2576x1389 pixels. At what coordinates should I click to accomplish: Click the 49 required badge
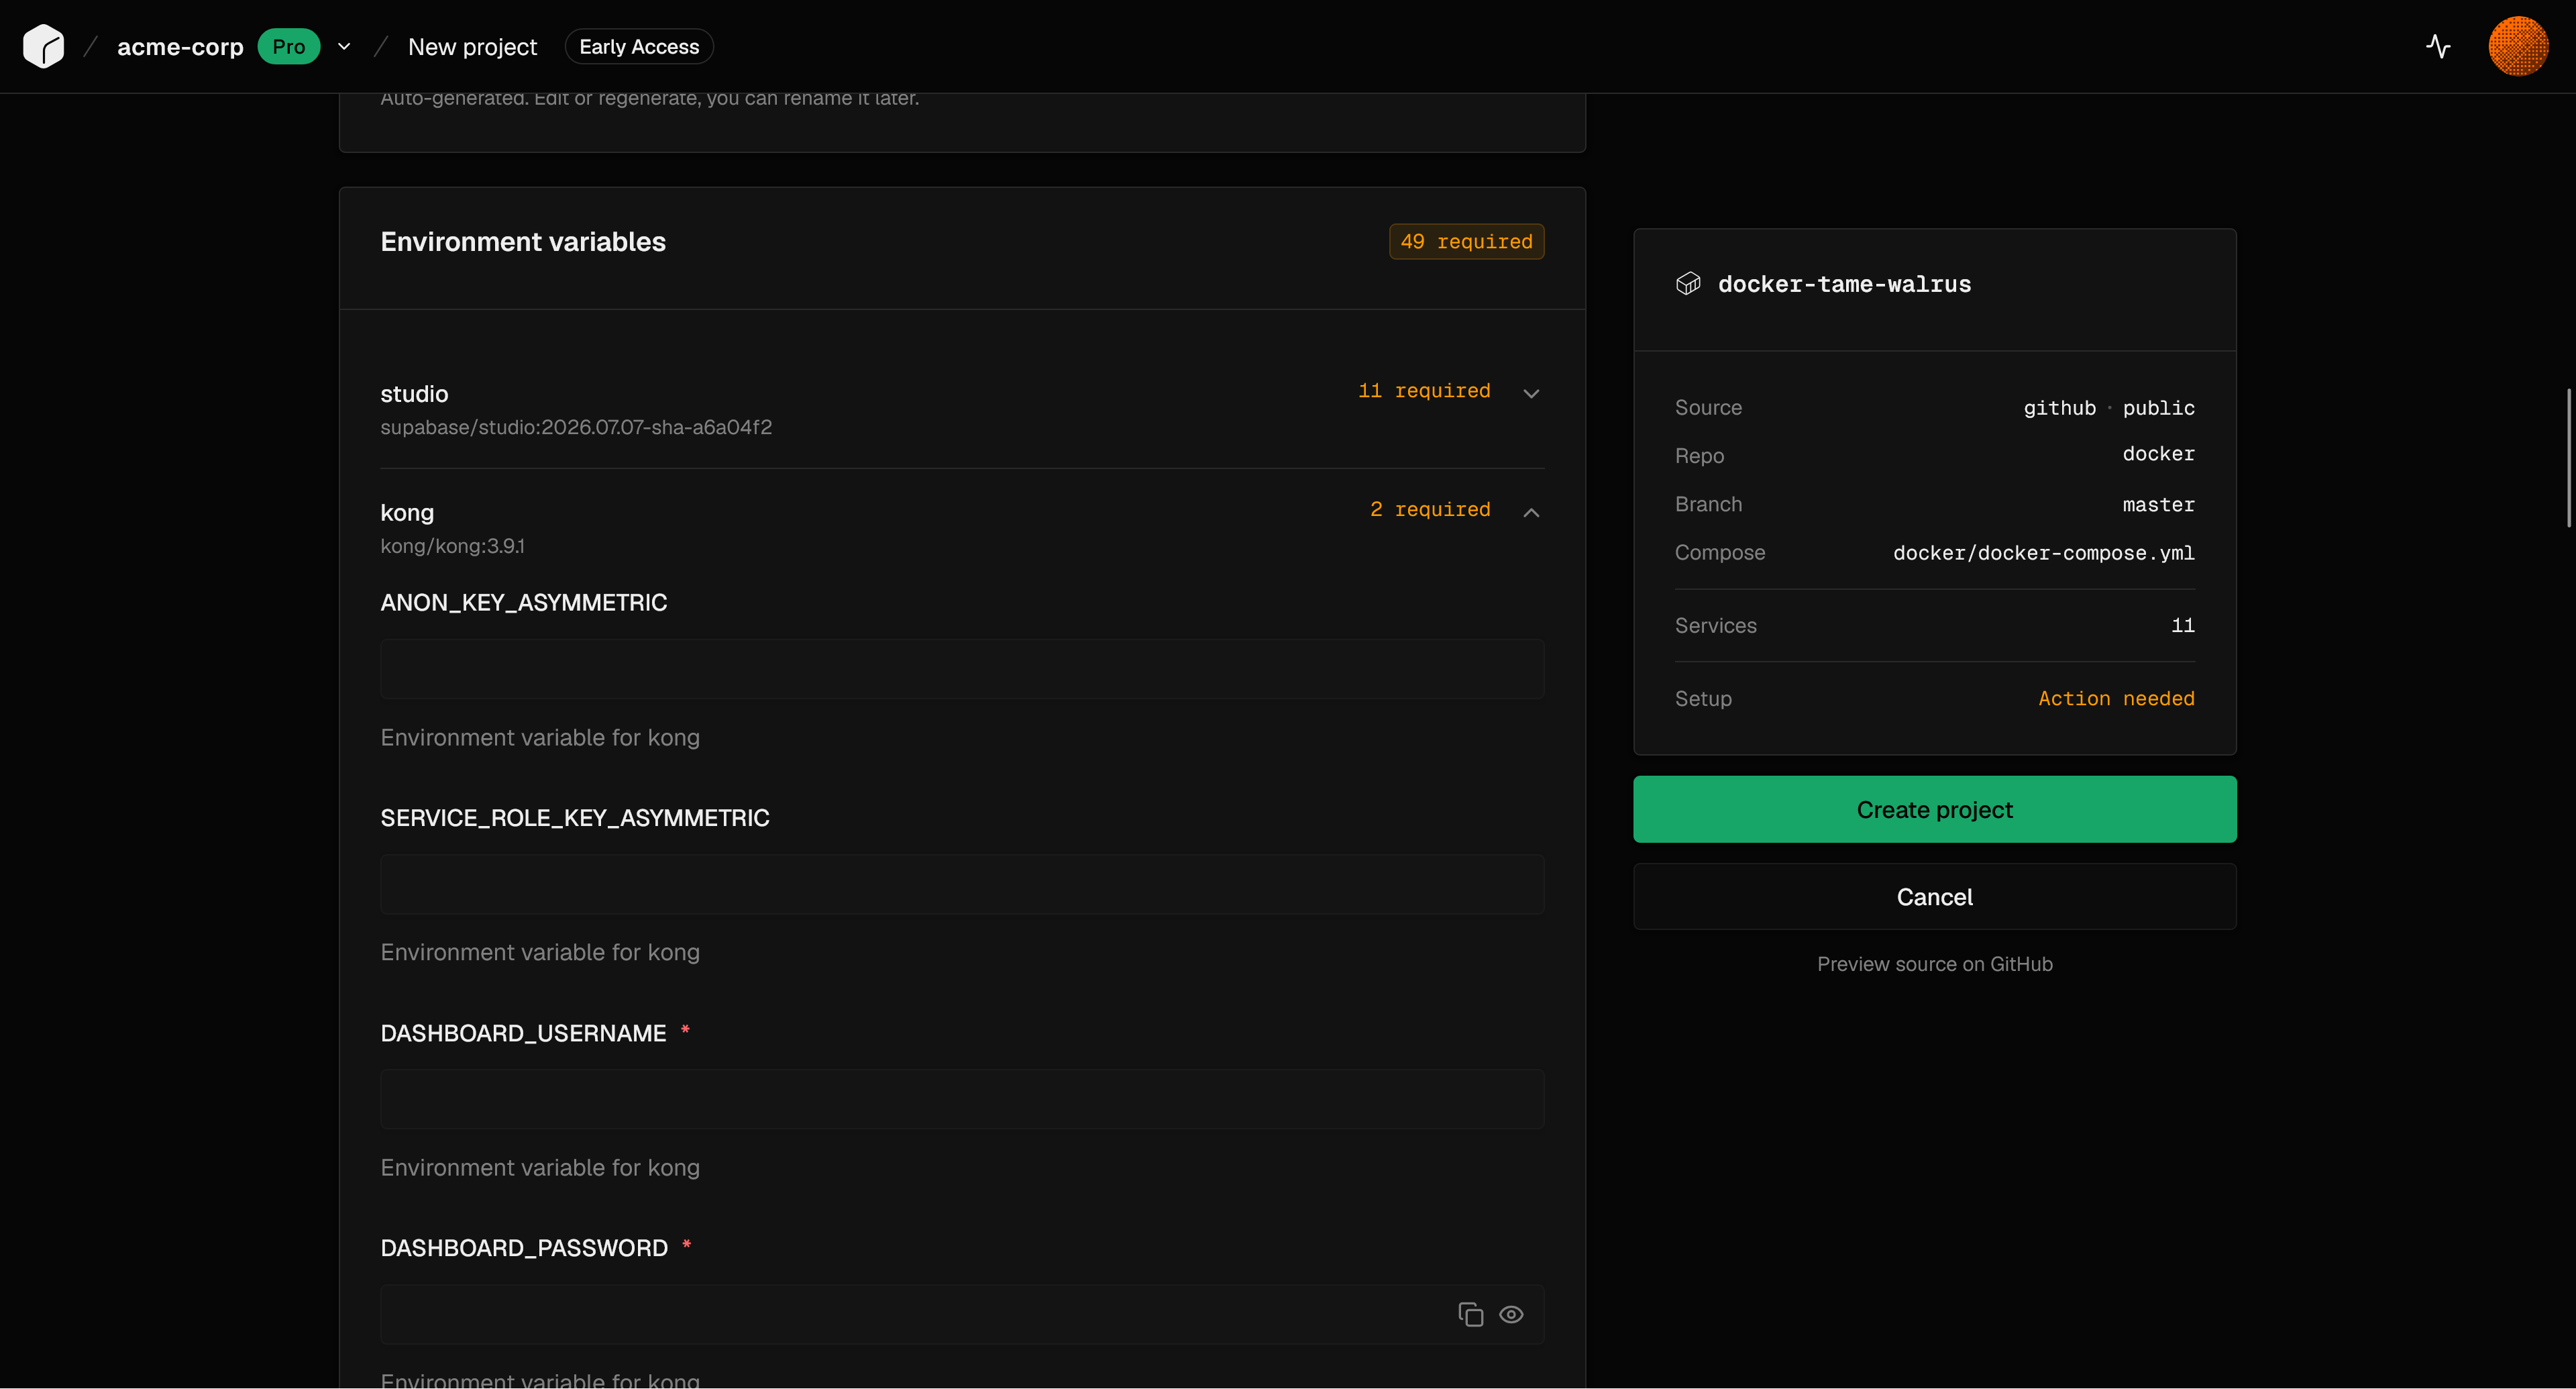click(1466, 241)
